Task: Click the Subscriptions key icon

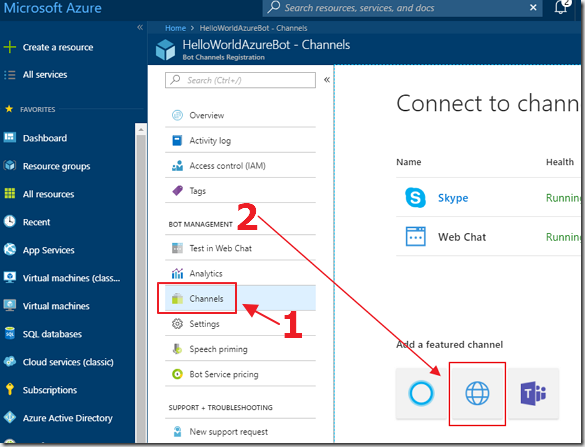Action: click(10, 390)
